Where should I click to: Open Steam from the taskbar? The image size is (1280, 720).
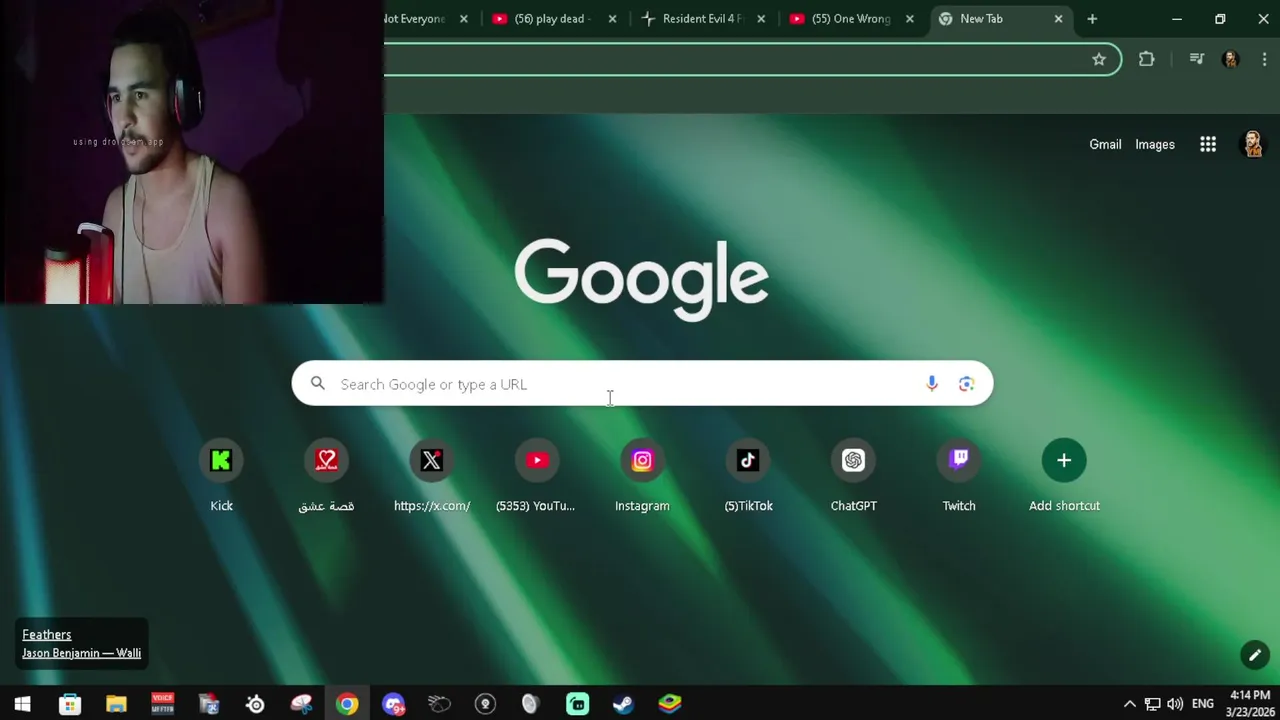coord(623,704)
